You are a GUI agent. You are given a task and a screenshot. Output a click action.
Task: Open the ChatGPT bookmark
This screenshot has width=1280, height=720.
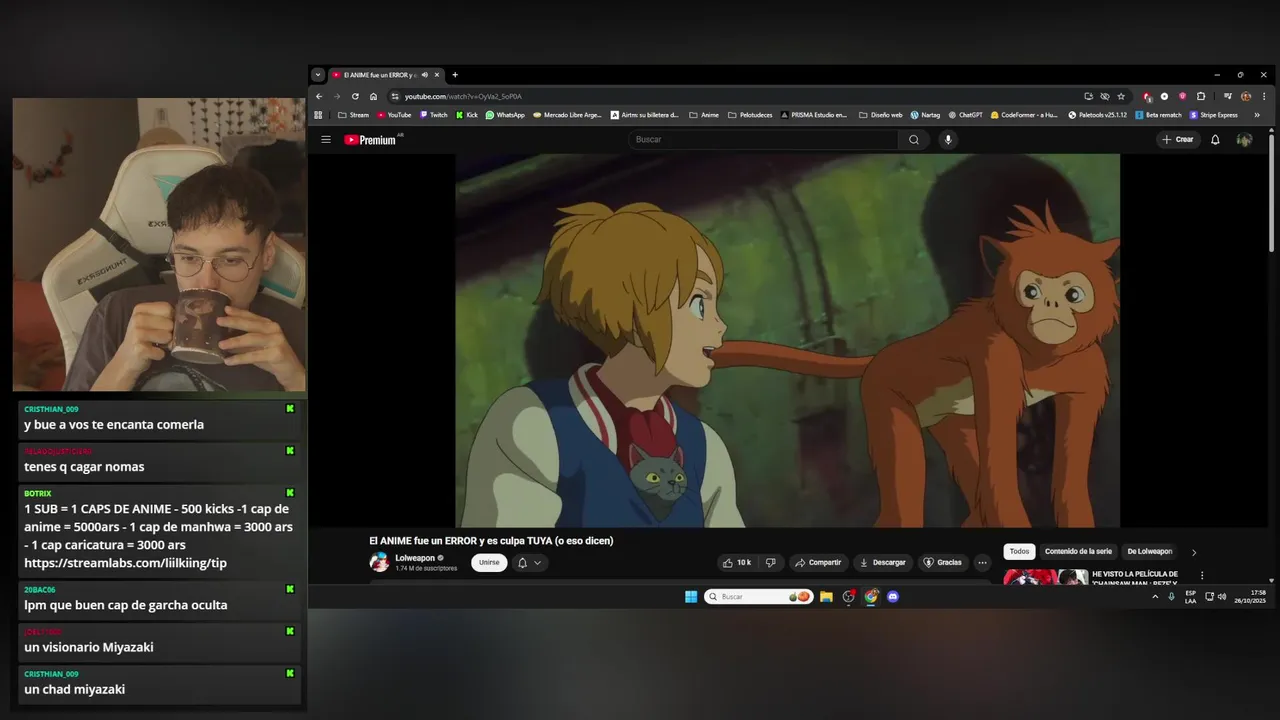[965, 115]
